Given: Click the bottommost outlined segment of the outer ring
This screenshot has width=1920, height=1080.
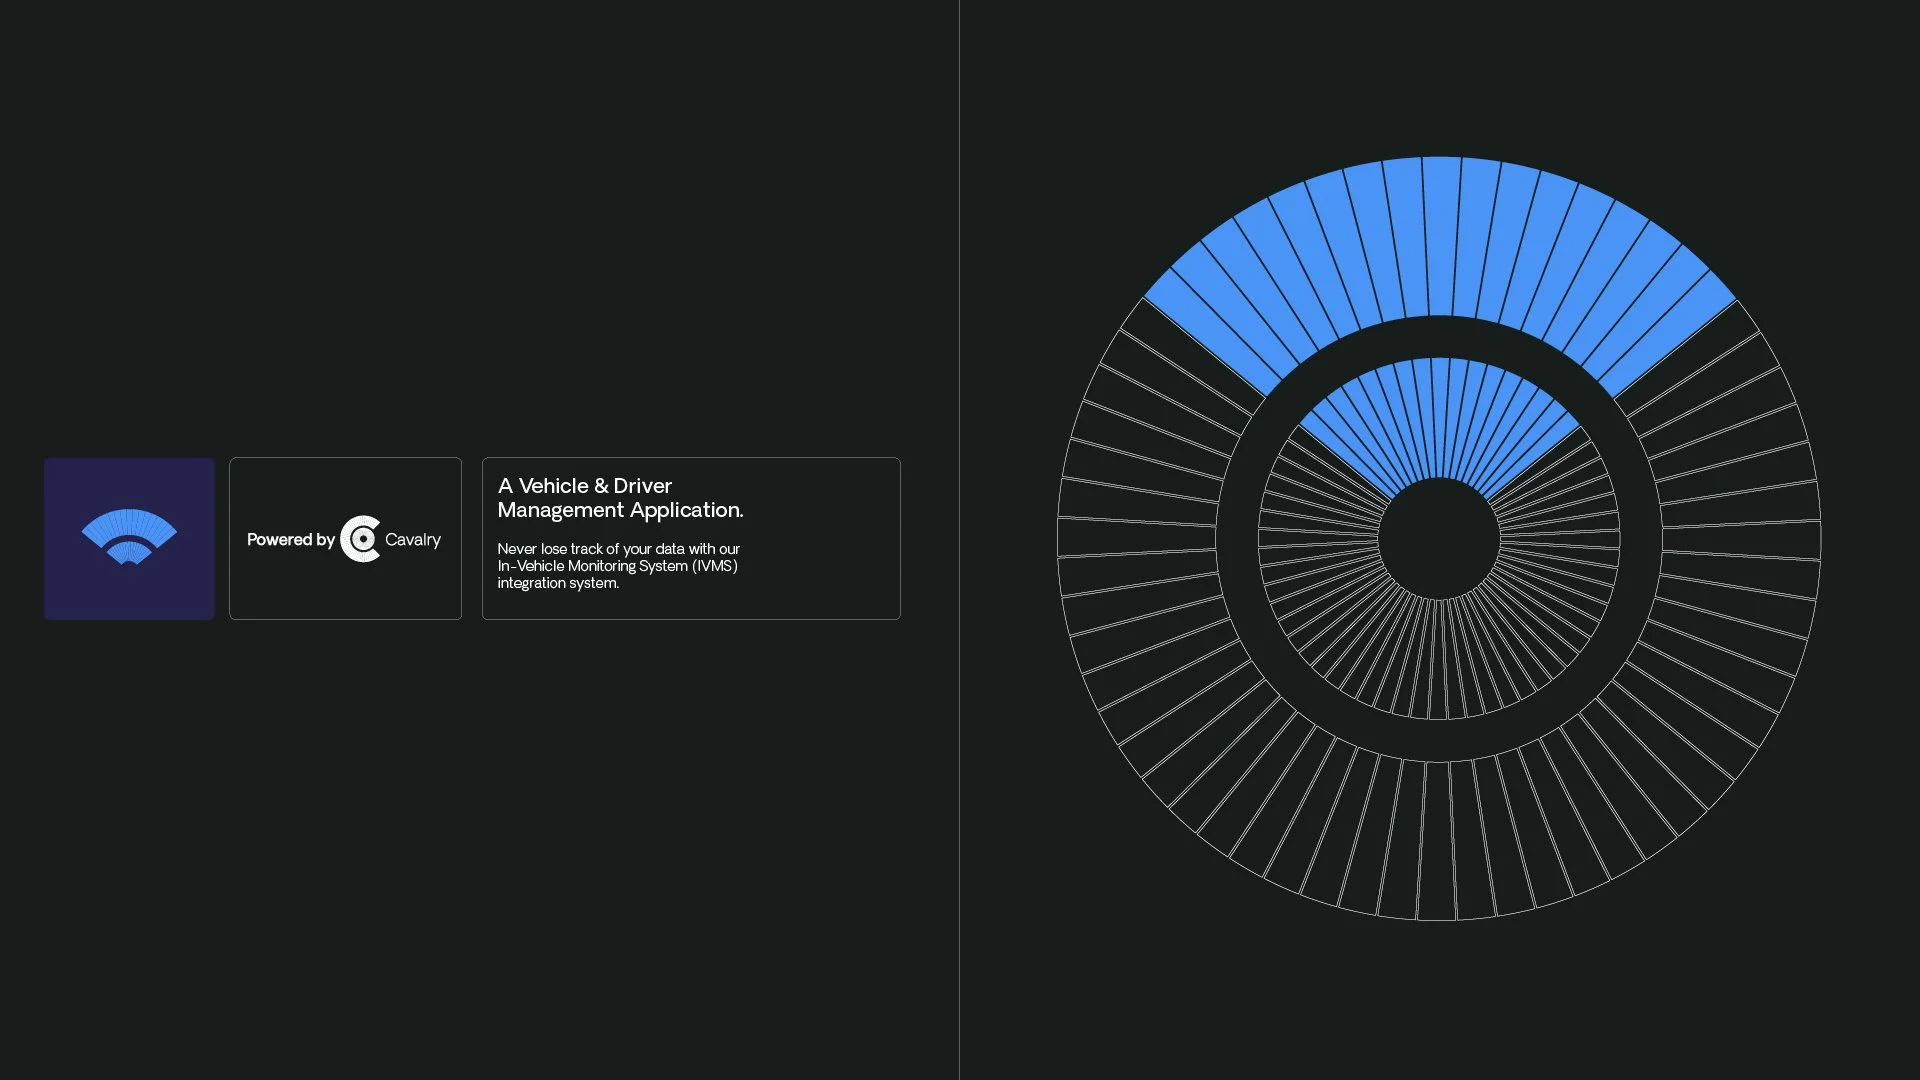Looking at the screenshot, I should 1437,842.
